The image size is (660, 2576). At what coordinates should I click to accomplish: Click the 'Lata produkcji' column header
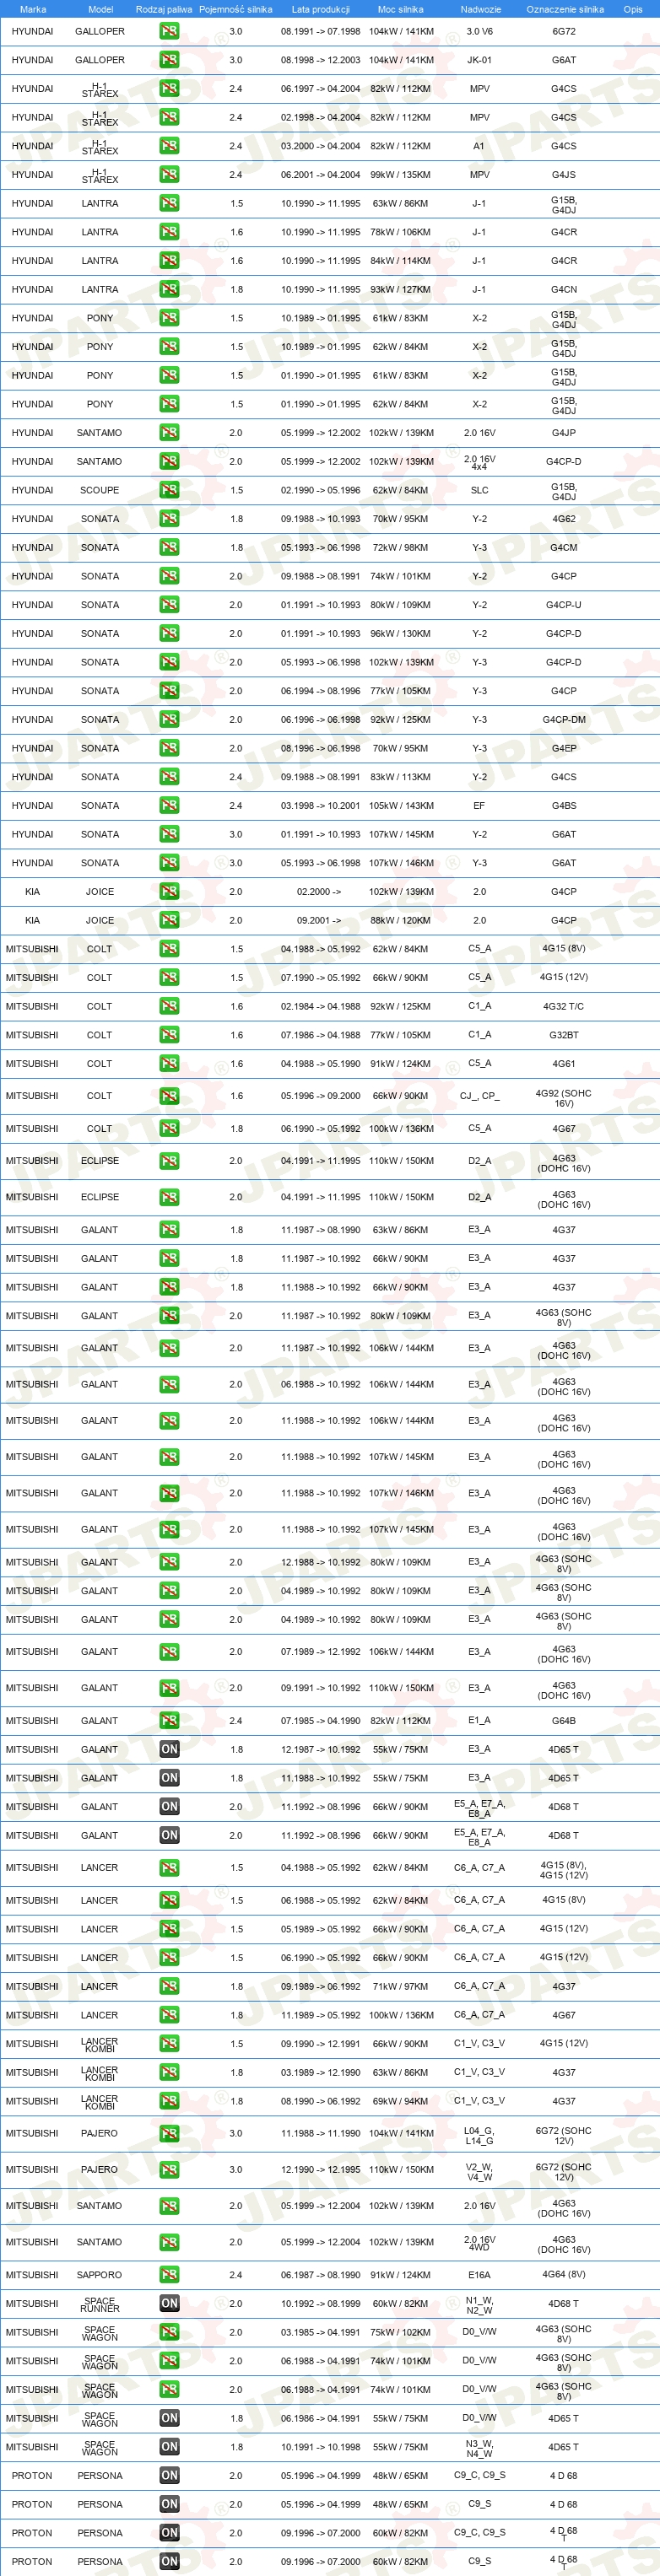pyautogui.click(x=321, y=9)
